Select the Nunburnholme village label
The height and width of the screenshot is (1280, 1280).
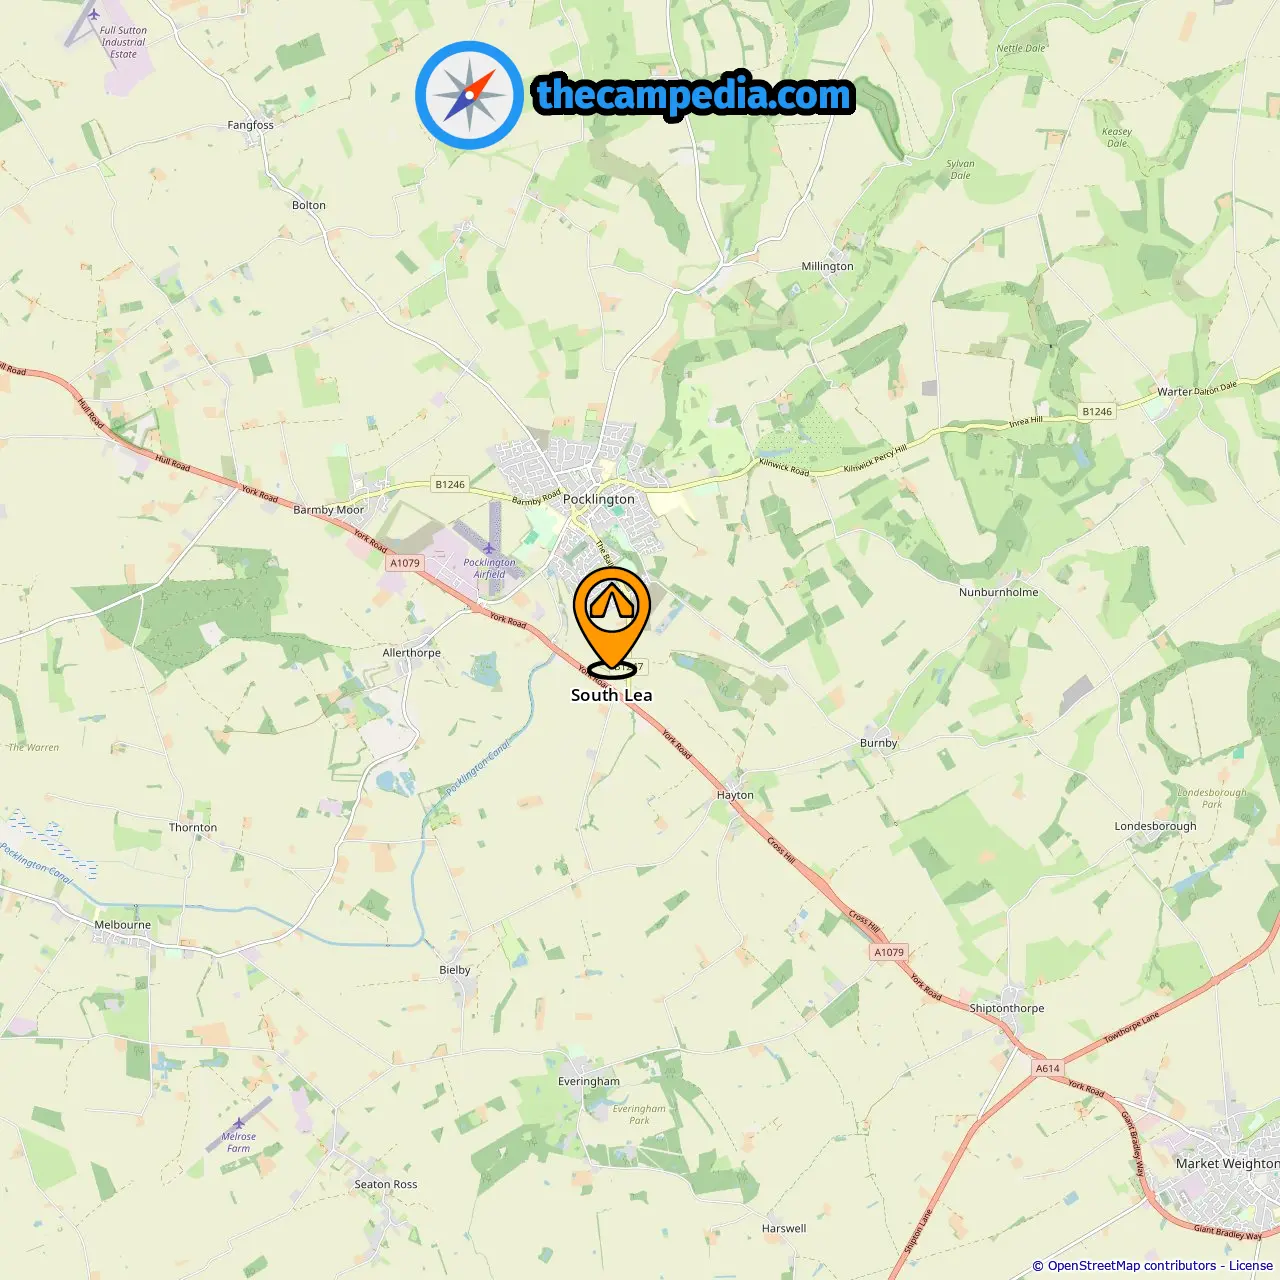tap(999, 592)
